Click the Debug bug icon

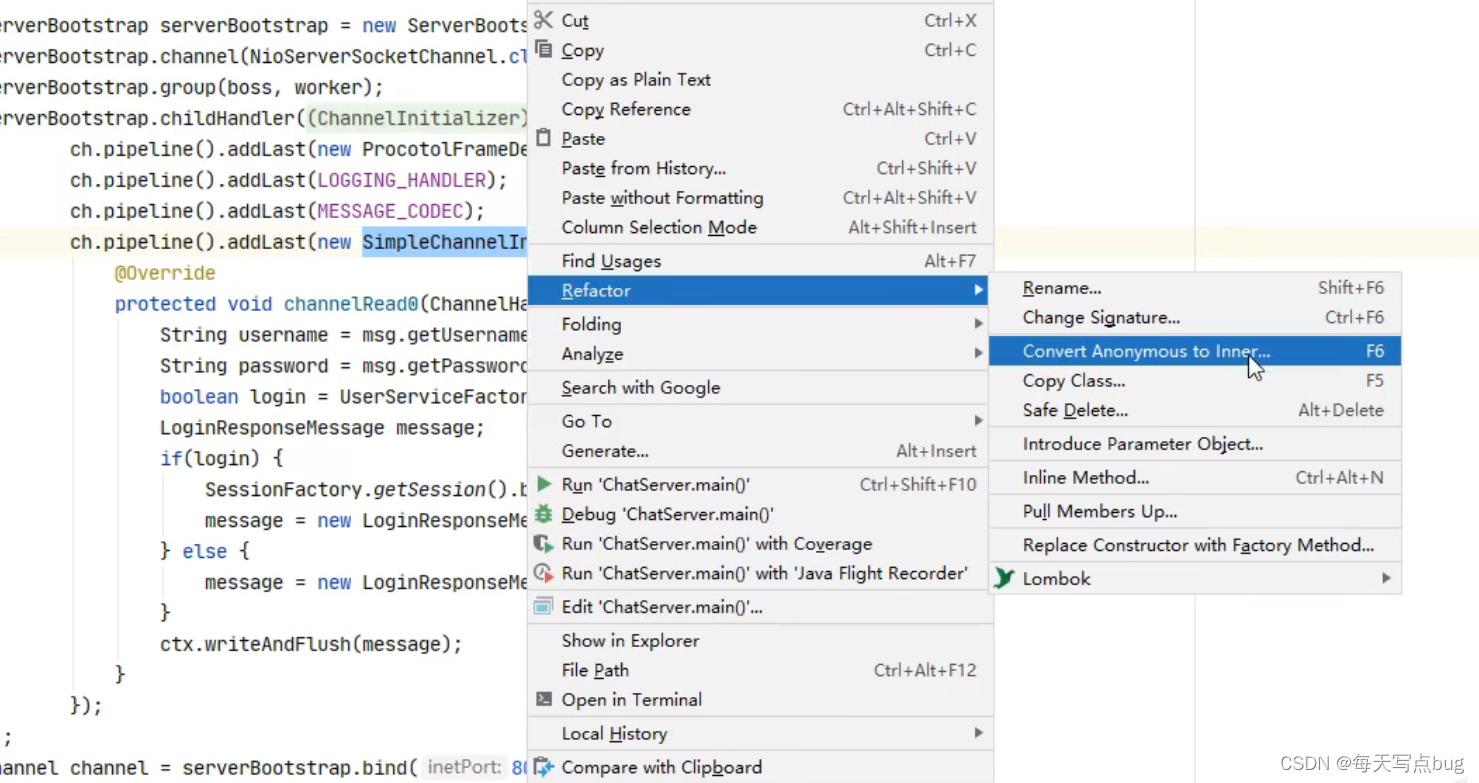click(x=543, y=514)
